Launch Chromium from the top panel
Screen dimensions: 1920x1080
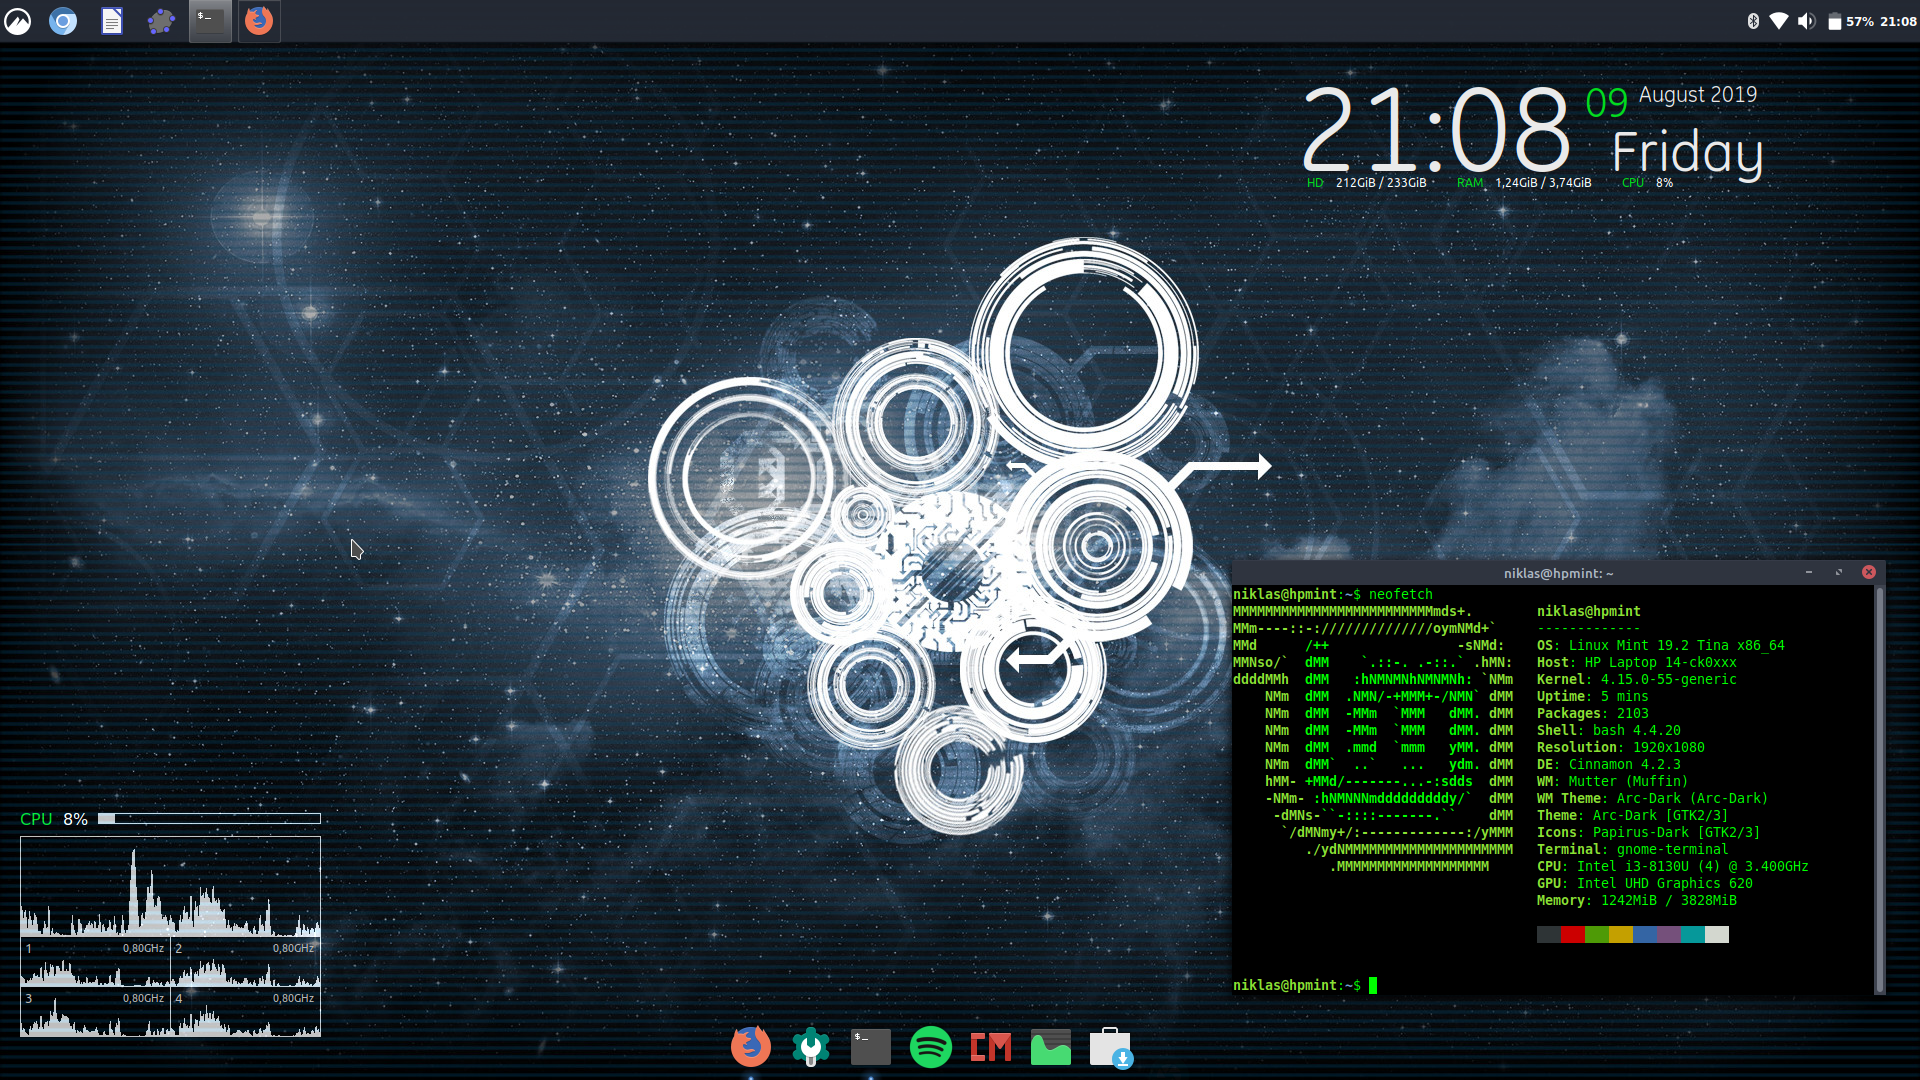[x=63, y=20]
